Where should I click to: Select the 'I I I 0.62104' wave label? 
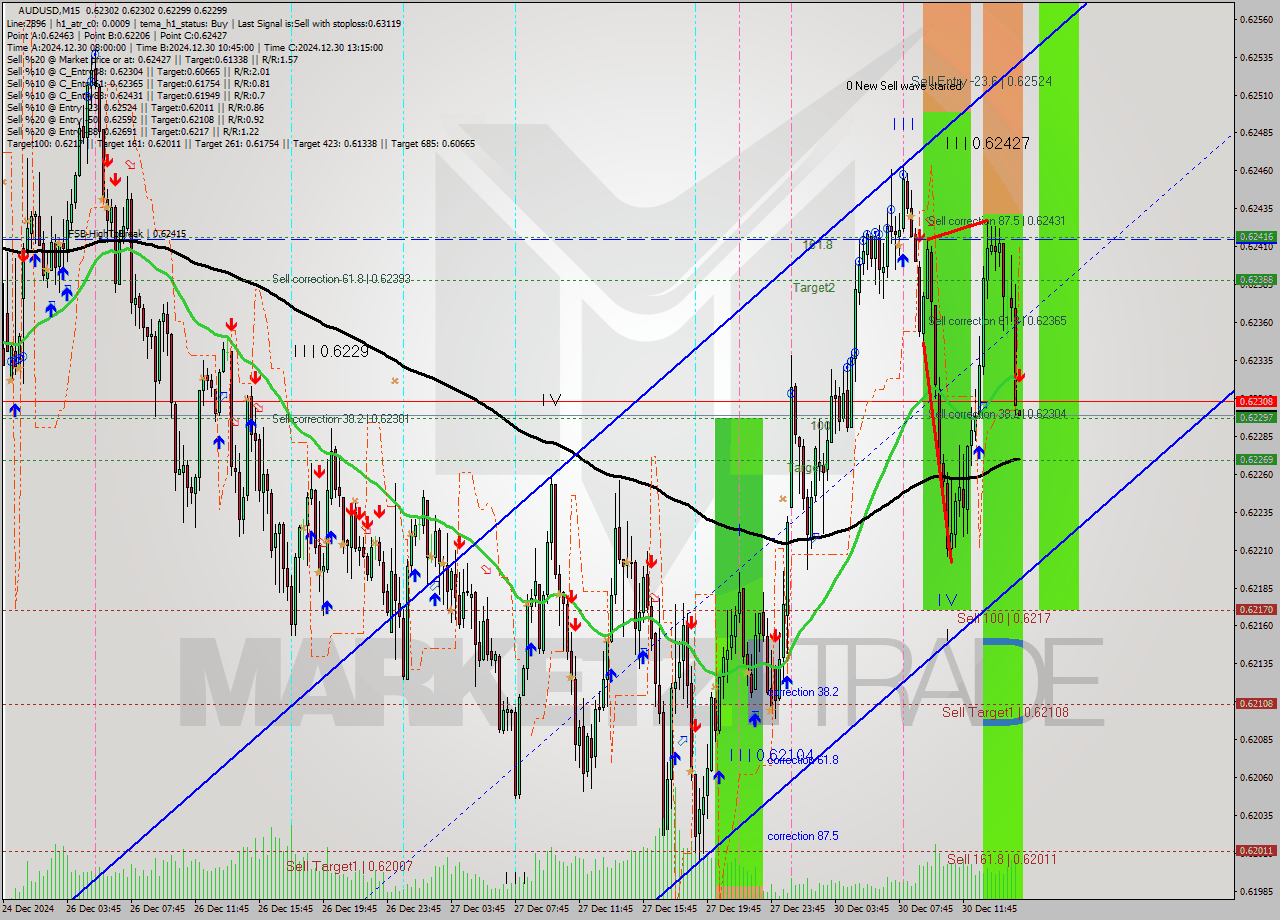(771, 755)
